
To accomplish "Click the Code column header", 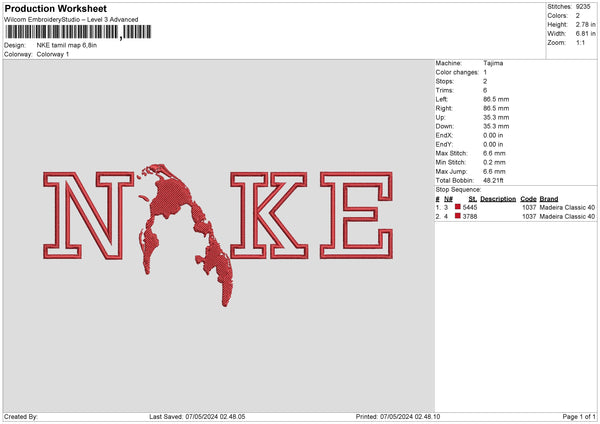I will [x=528, y=199].
